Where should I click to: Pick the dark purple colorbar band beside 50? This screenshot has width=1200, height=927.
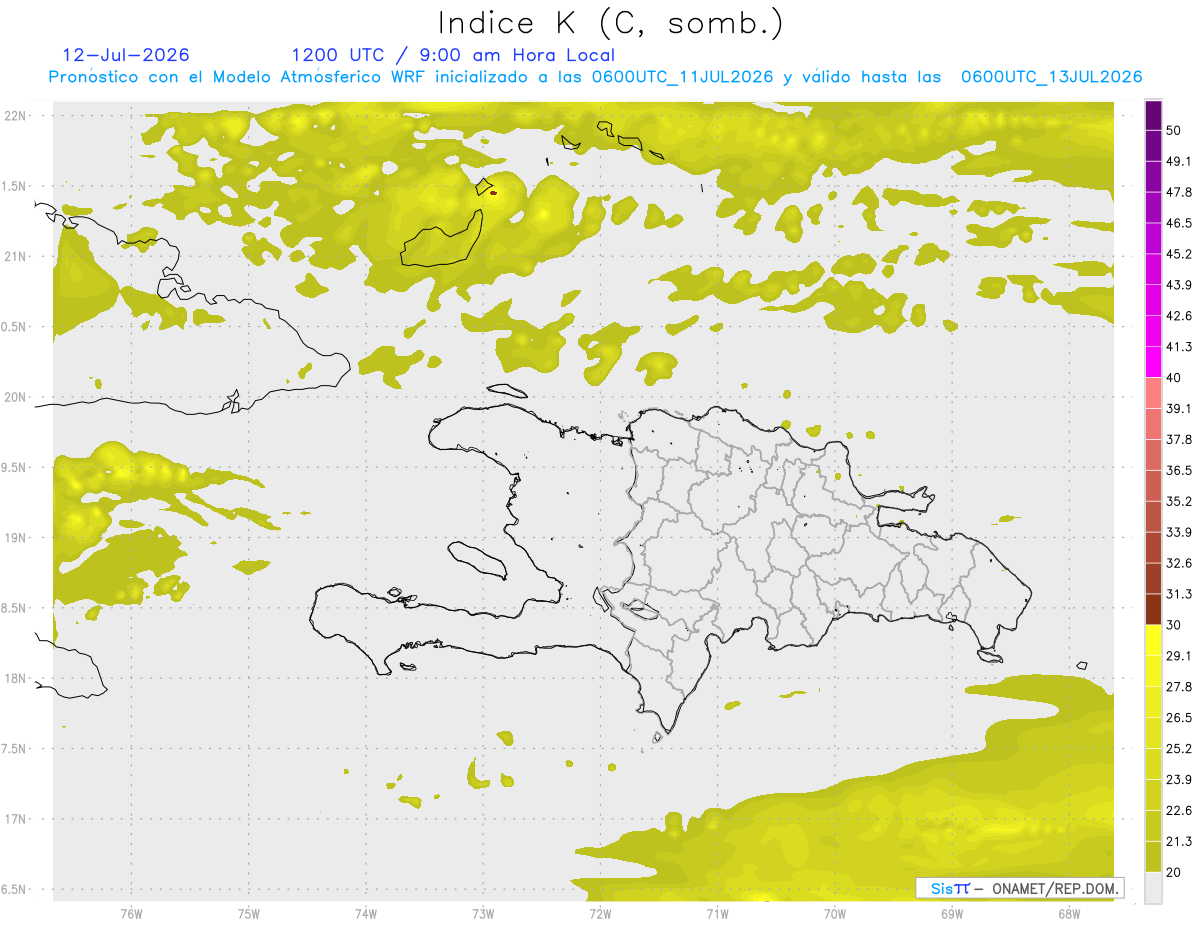(1153, 115)
